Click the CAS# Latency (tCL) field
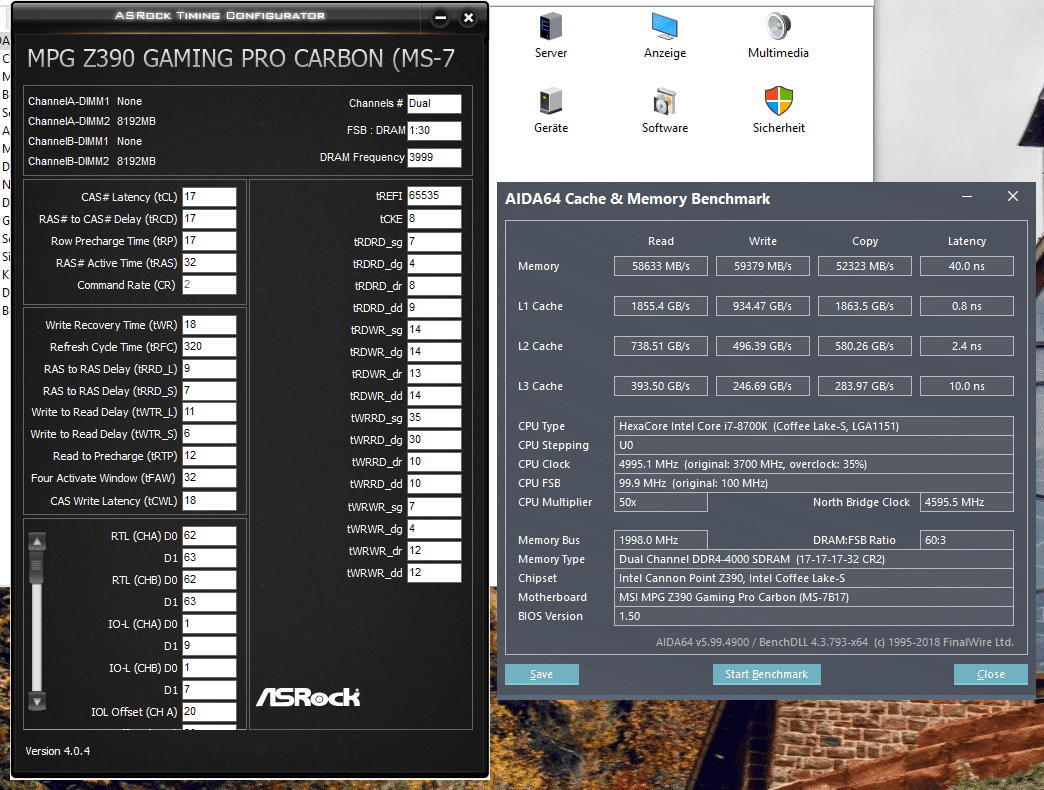The height and width of the screenshot is (790, 1044). point(209,197)
